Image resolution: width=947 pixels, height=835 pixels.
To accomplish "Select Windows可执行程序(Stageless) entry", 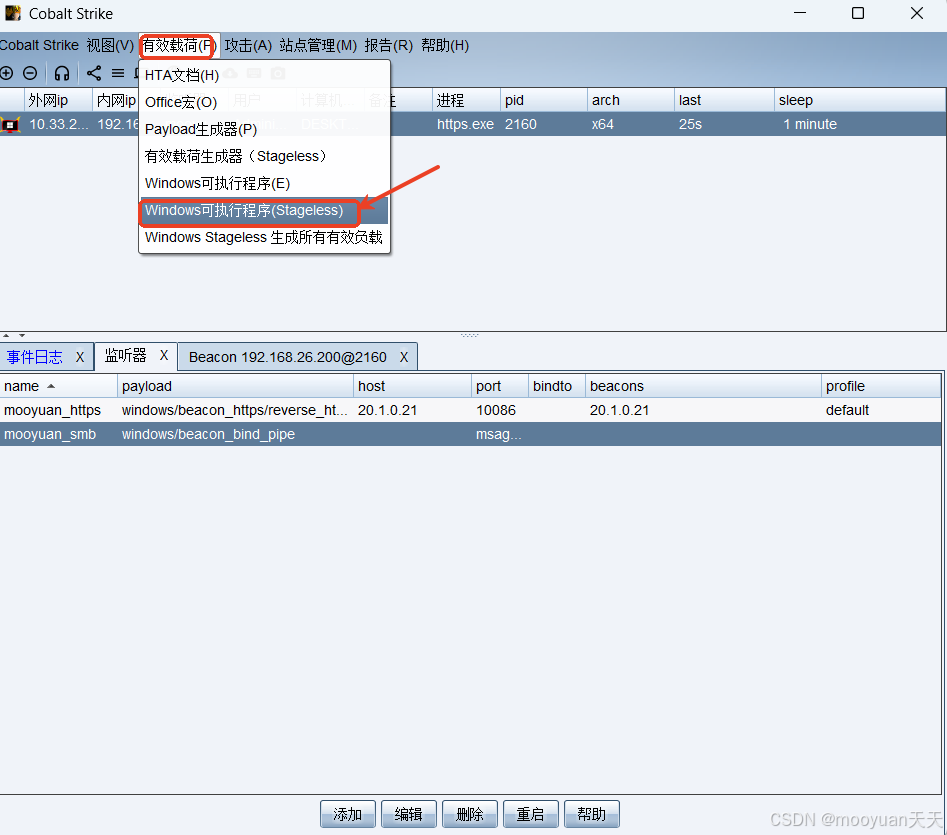I will 265,211.
